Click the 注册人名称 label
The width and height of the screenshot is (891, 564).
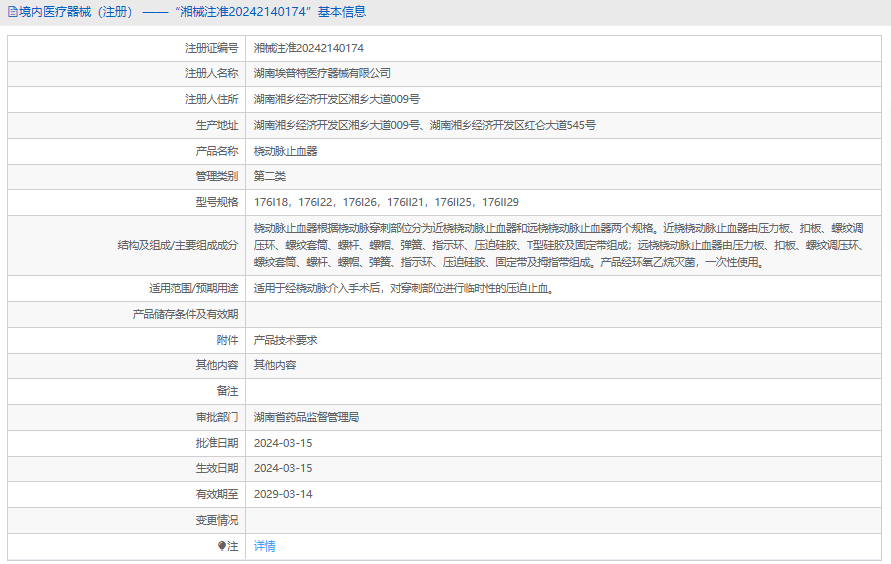[x=211, y=73]
